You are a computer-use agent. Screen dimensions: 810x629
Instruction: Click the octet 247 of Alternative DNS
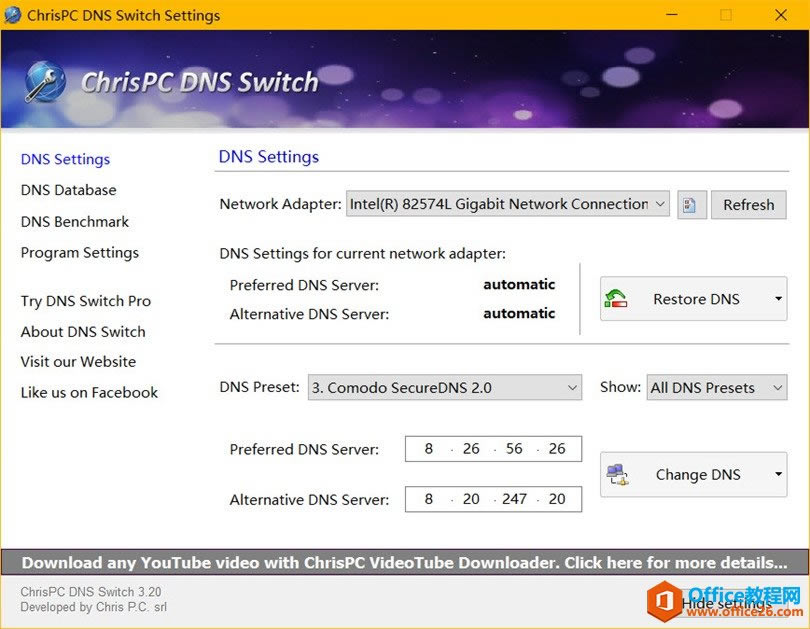click(514, 499)
